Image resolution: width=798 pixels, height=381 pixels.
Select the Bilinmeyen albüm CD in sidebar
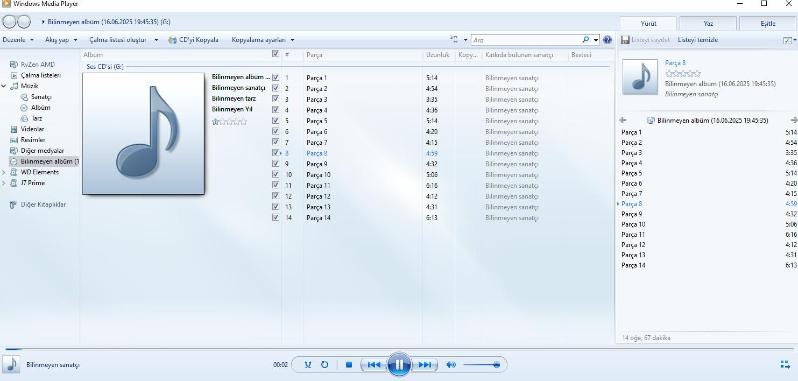click(x=44, y=161)
